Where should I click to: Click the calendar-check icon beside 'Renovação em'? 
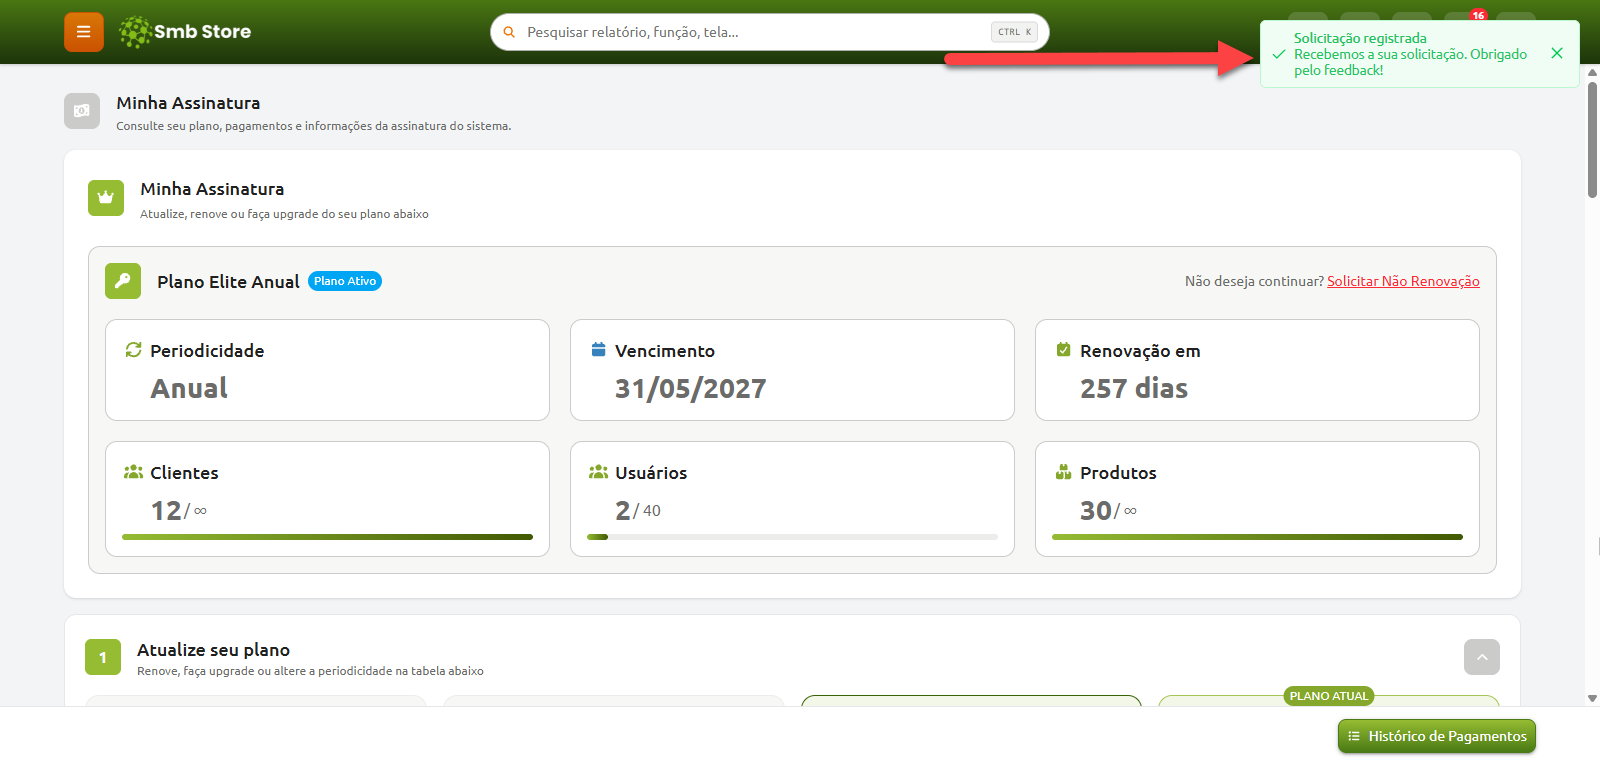pos(1063,350)
